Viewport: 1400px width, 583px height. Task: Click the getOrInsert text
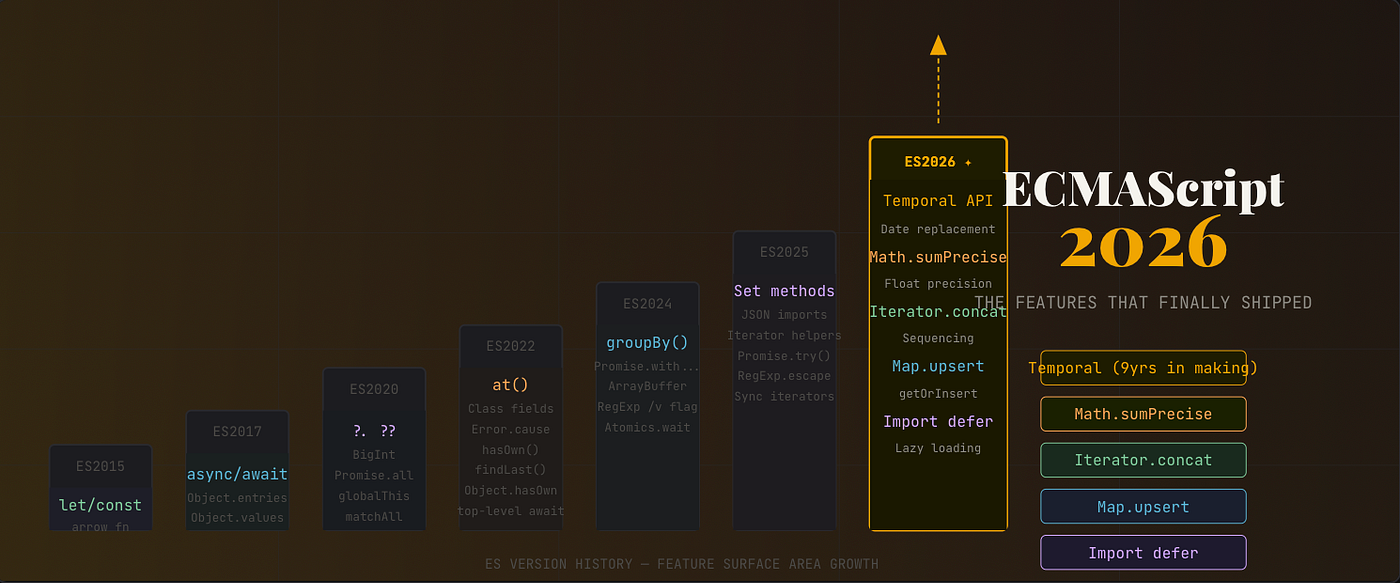938,393
